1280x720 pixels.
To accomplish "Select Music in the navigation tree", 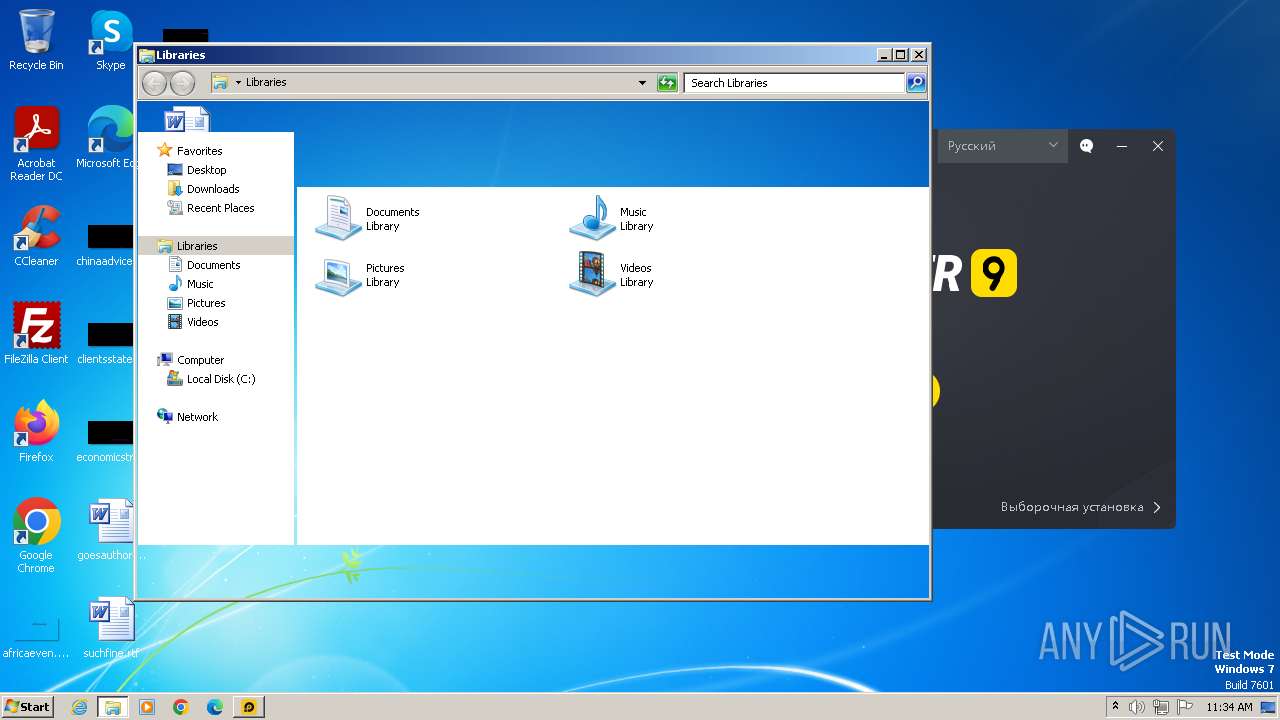I will pos(200,284).
